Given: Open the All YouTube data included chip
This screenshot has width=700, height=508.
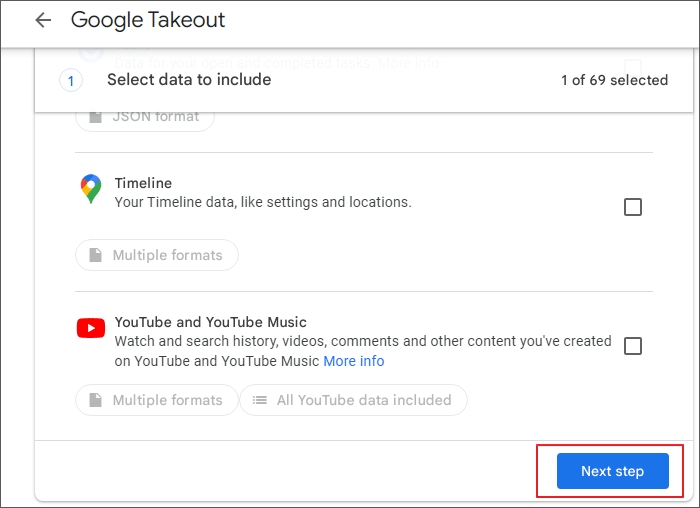Looking at the screenshot, I should tap(354, 400).
